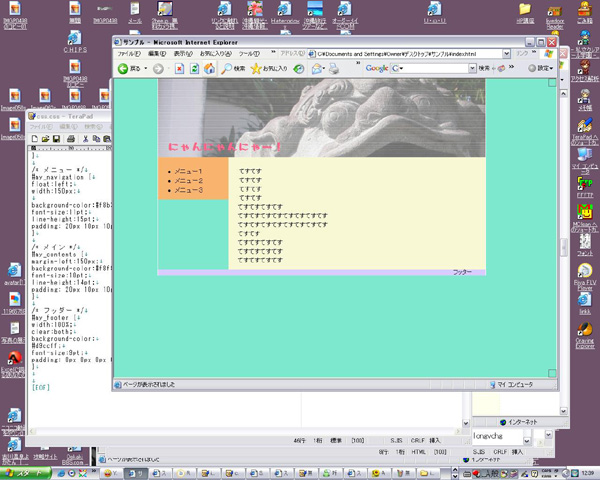Click the Windows Start button
Screen dimensions: 600x480
25,473
